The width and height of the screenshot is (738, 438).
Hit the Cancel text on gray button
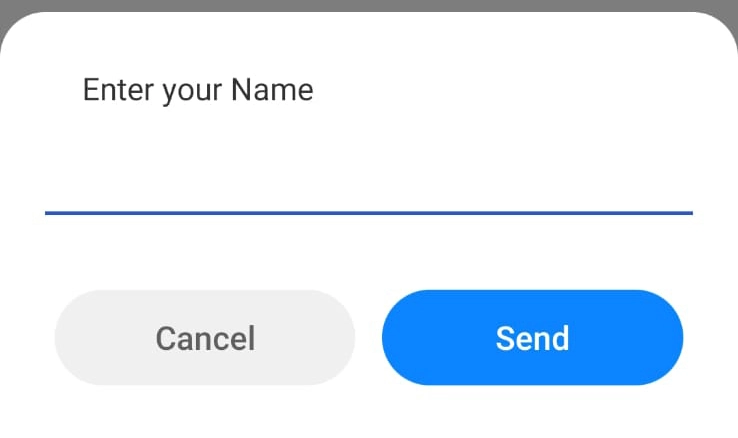click(205, 338)
